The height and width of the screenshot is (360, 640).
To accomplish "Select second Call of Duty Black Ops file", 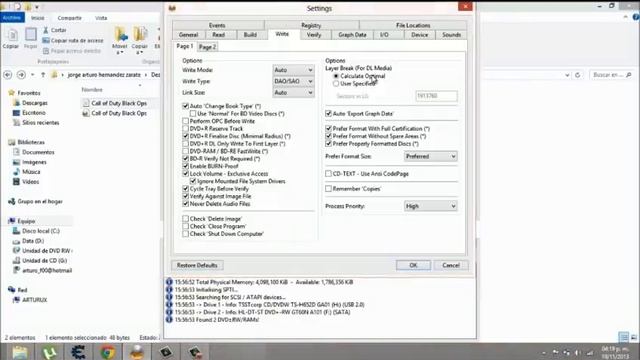I will click(x=119, y=113).
